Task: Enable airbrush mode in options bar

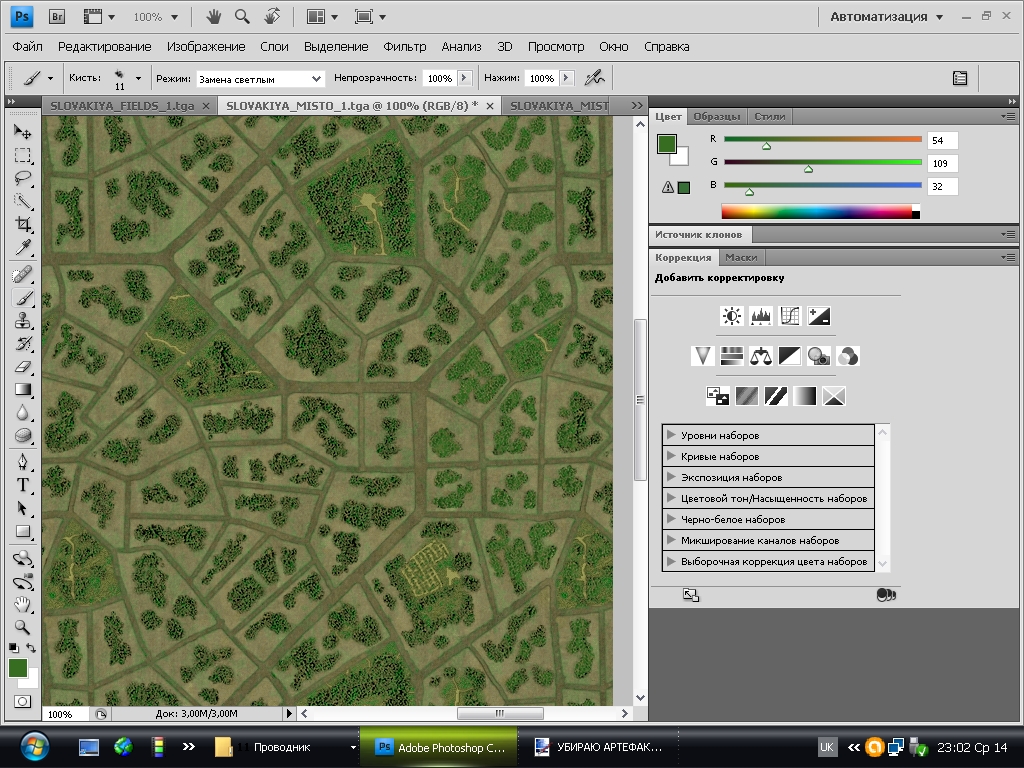Action: tap(594, 78)
